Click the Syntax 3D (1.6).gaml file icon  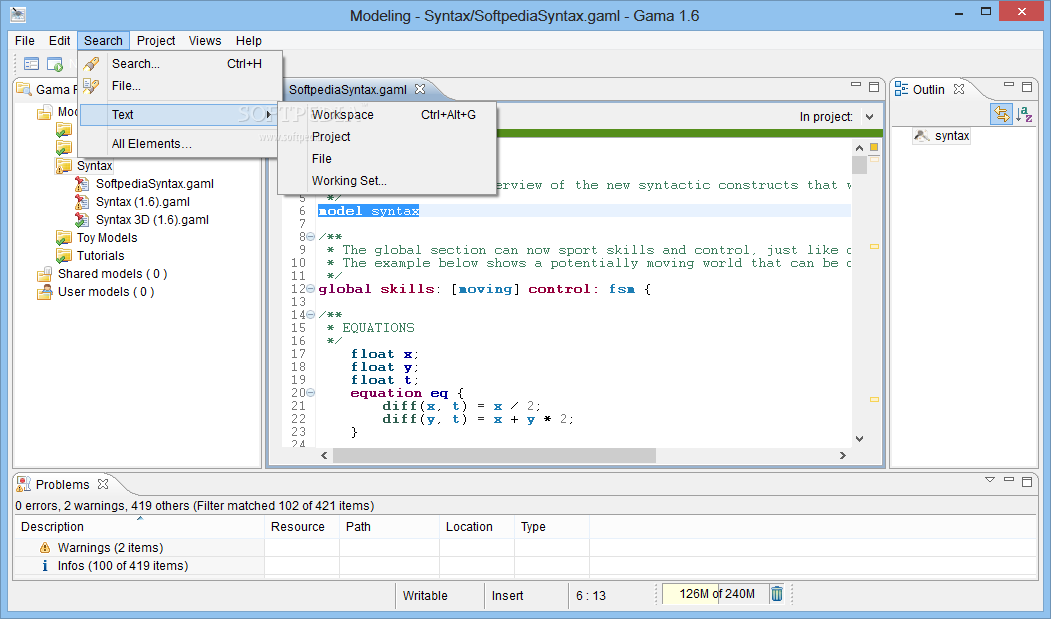[81, 219]
